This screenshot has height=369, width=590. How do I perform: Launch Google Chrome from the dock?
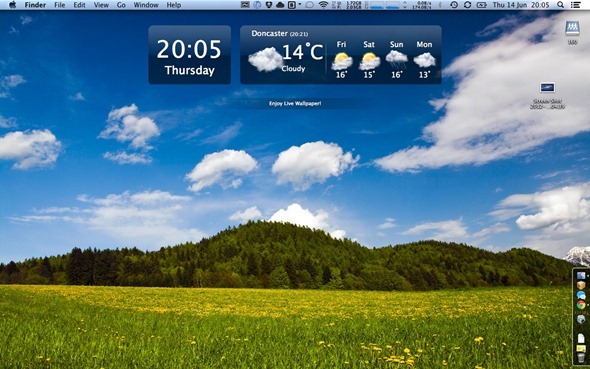[x=581, y=305]
